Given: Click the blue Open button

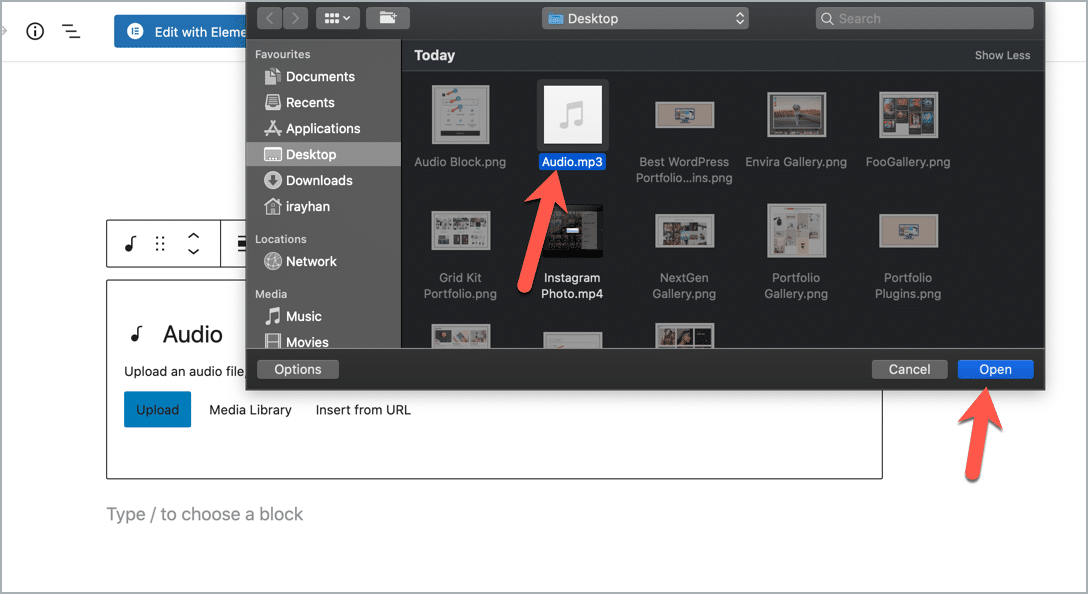Looking at the screenshot, I should pyautogui.click(x=995, y=369).
